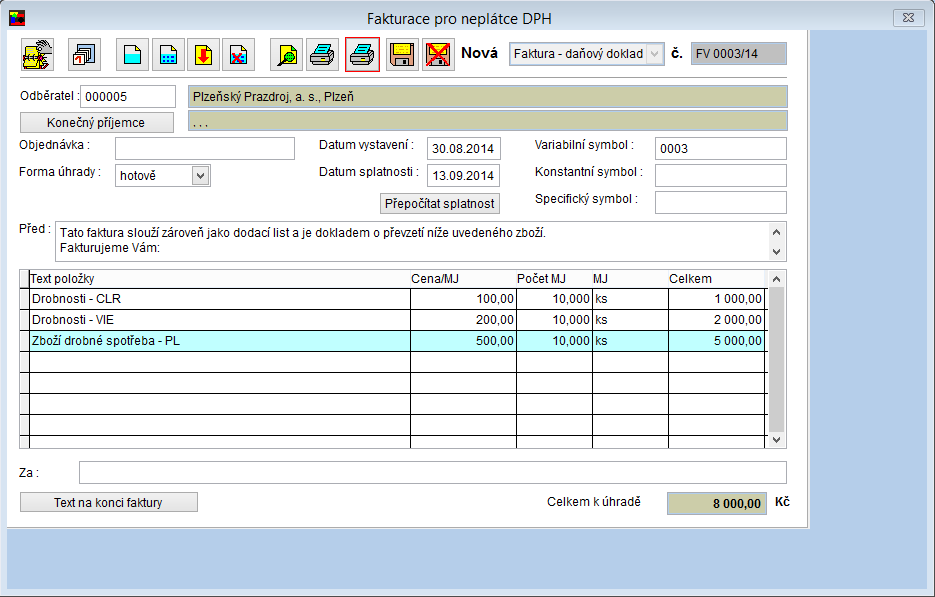Click the Text na konci faktury button
935x597 pixels.
point(109,502)
